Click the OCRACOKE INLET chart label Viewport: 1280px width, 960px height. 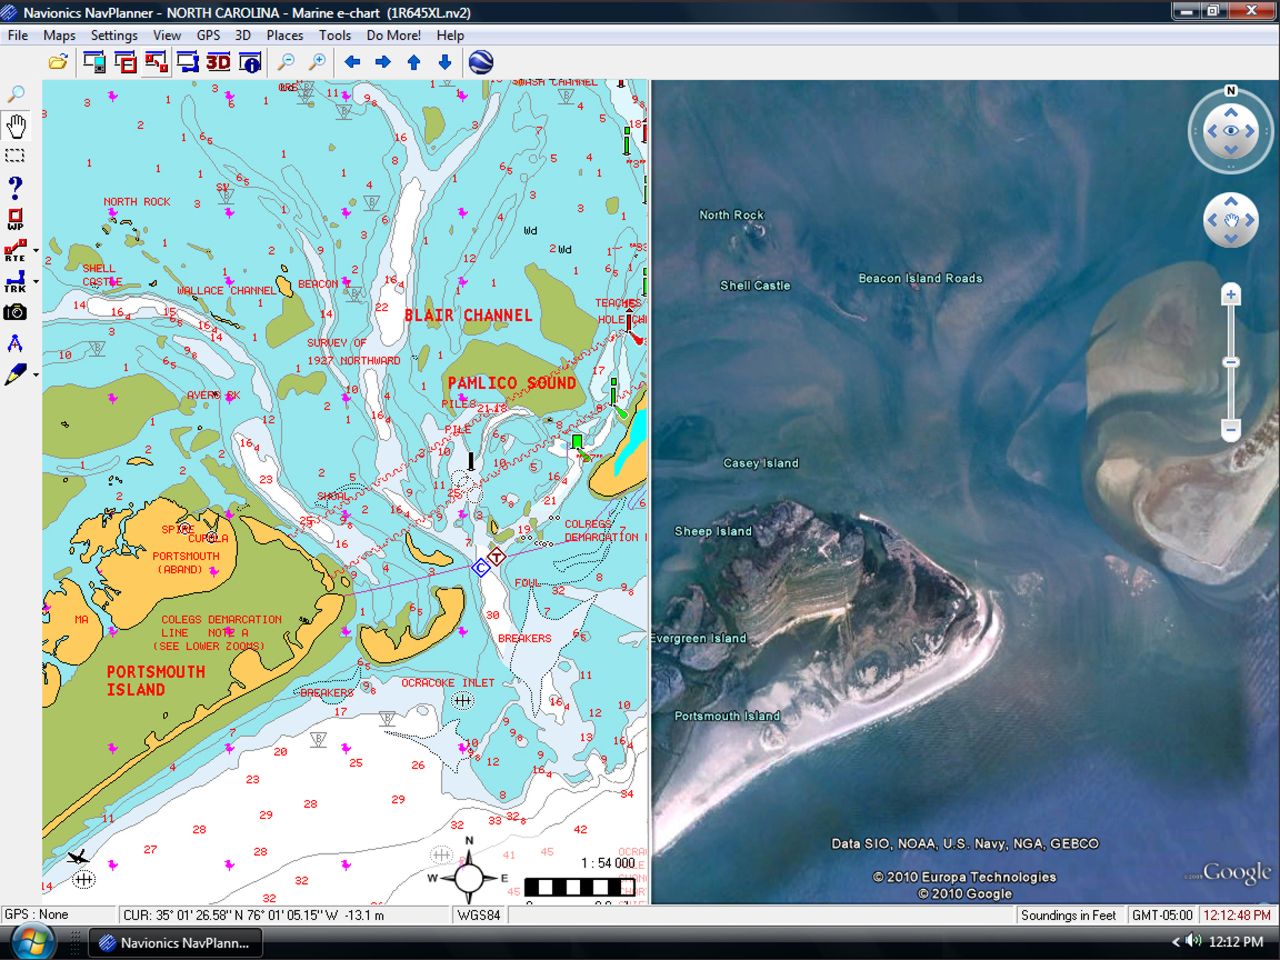(x=448, y=683)
